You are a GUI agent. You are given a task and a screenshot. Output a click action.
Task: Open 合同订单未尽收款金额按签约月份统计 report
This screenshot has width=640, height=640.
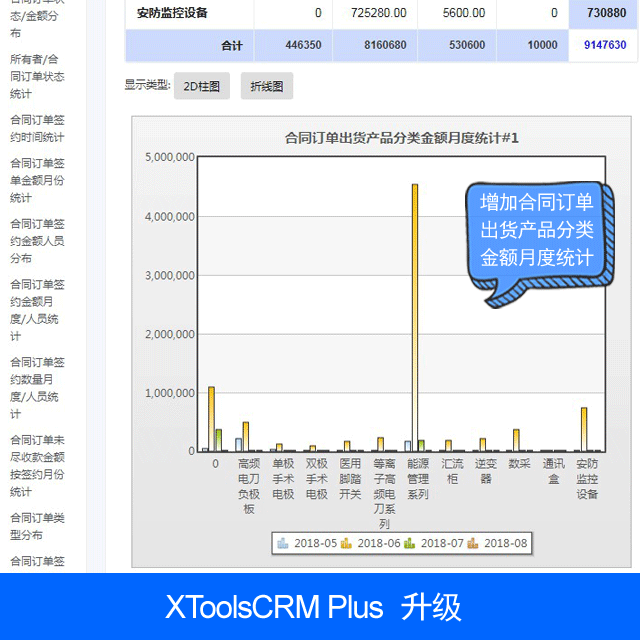coord(37,466)
